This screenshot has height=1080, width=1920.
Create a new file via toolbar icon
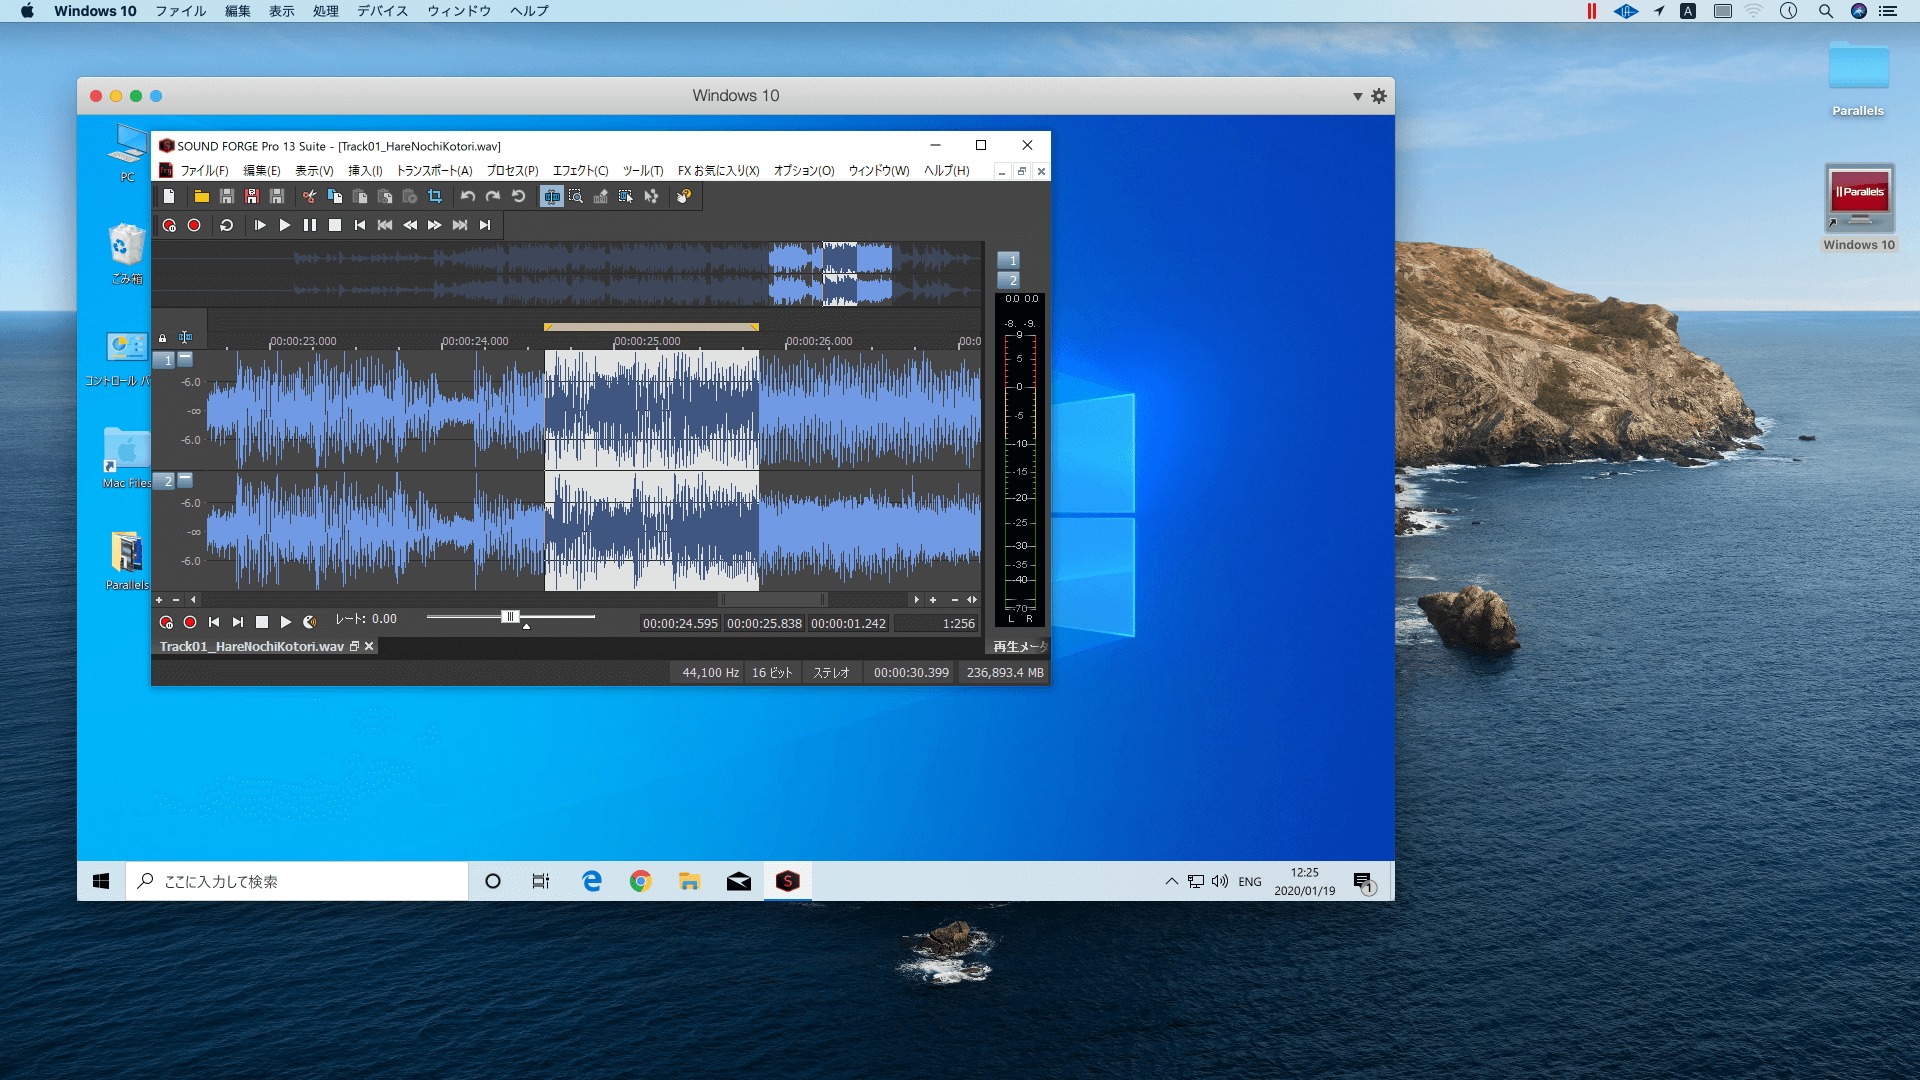[169, 197]
